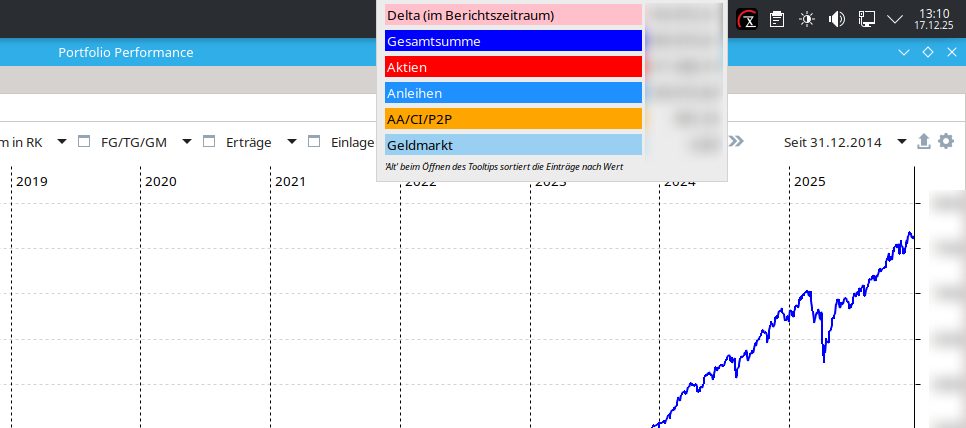
Task: Click the 'Seit 31.12.2014' period label
Action: point(832,142)
